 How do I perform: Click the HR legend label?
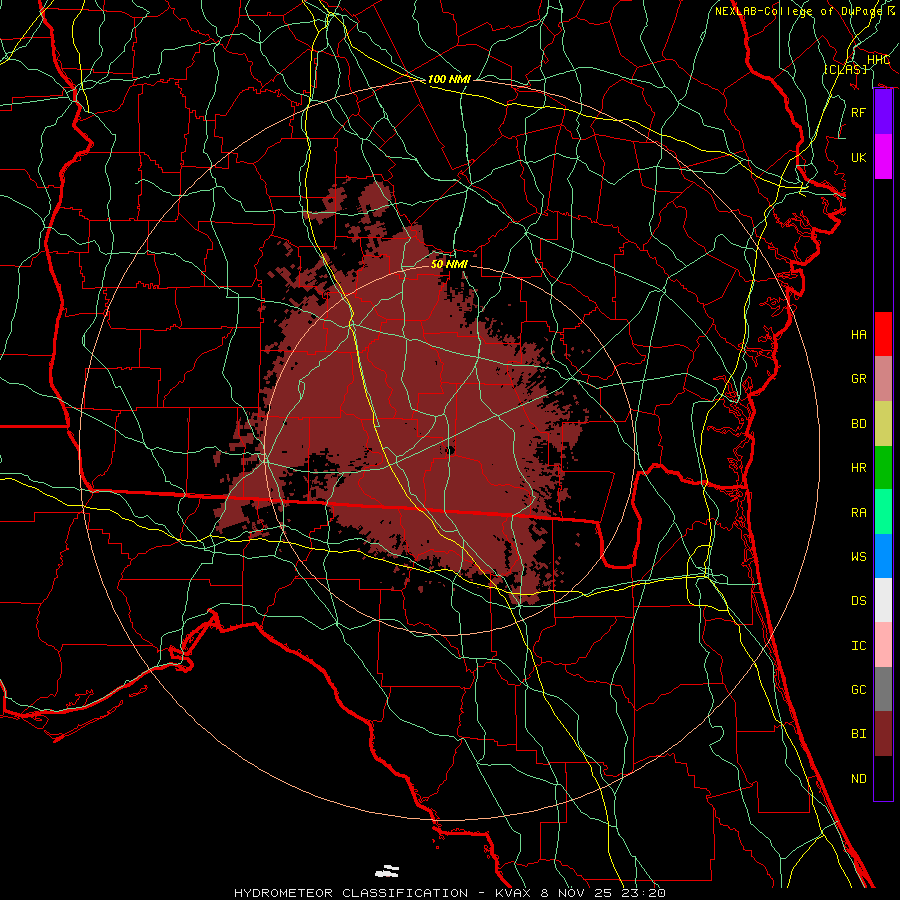pos(859,468)
